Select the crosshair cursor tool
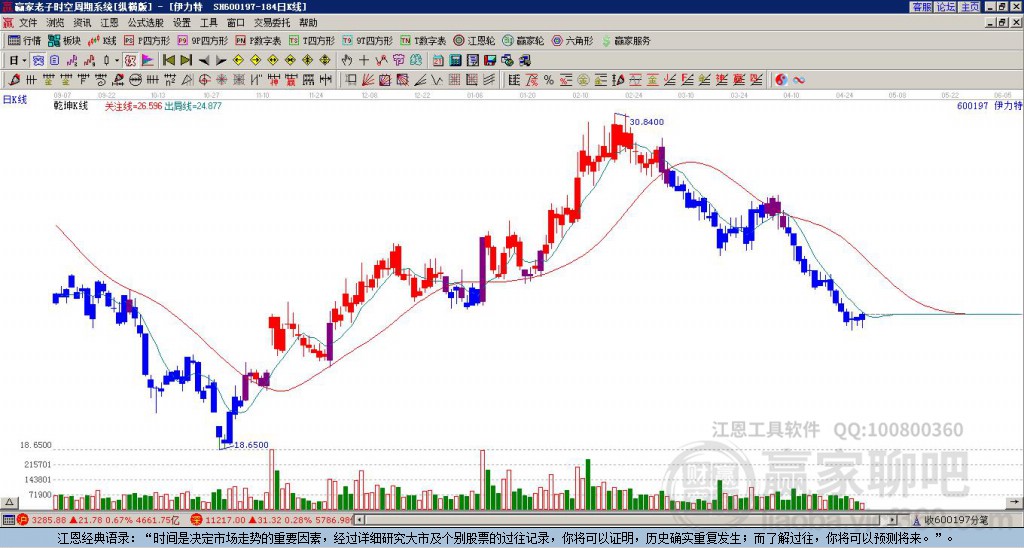 pyautogui.click(x=364, y=61)
